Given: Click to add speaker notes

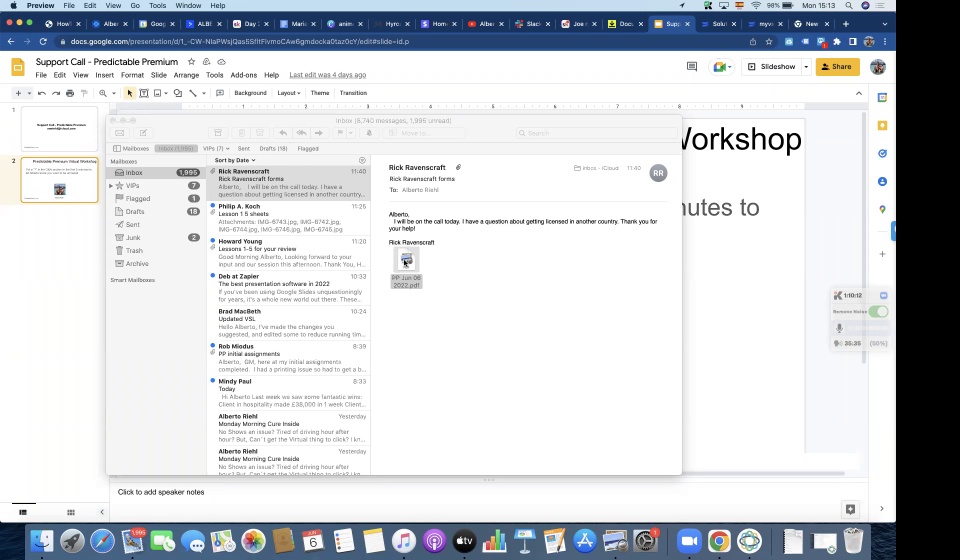Looking at the screenshot, I should pyautogui.click(x=161, y=492).
